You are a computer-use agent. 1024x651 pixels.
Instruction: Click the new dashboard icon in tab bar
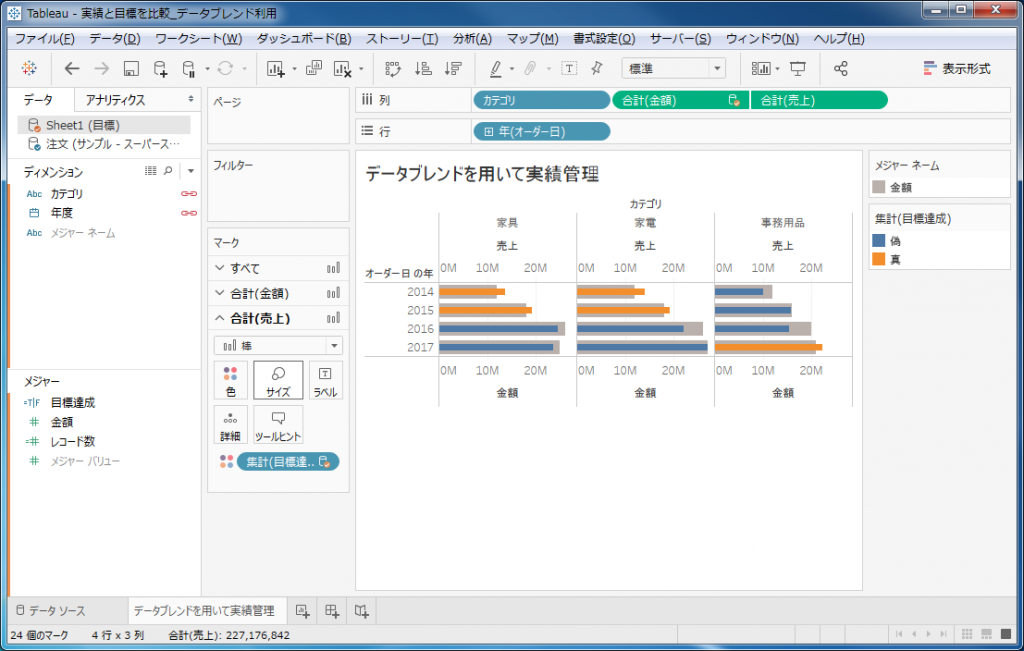[x=332, y=610]
